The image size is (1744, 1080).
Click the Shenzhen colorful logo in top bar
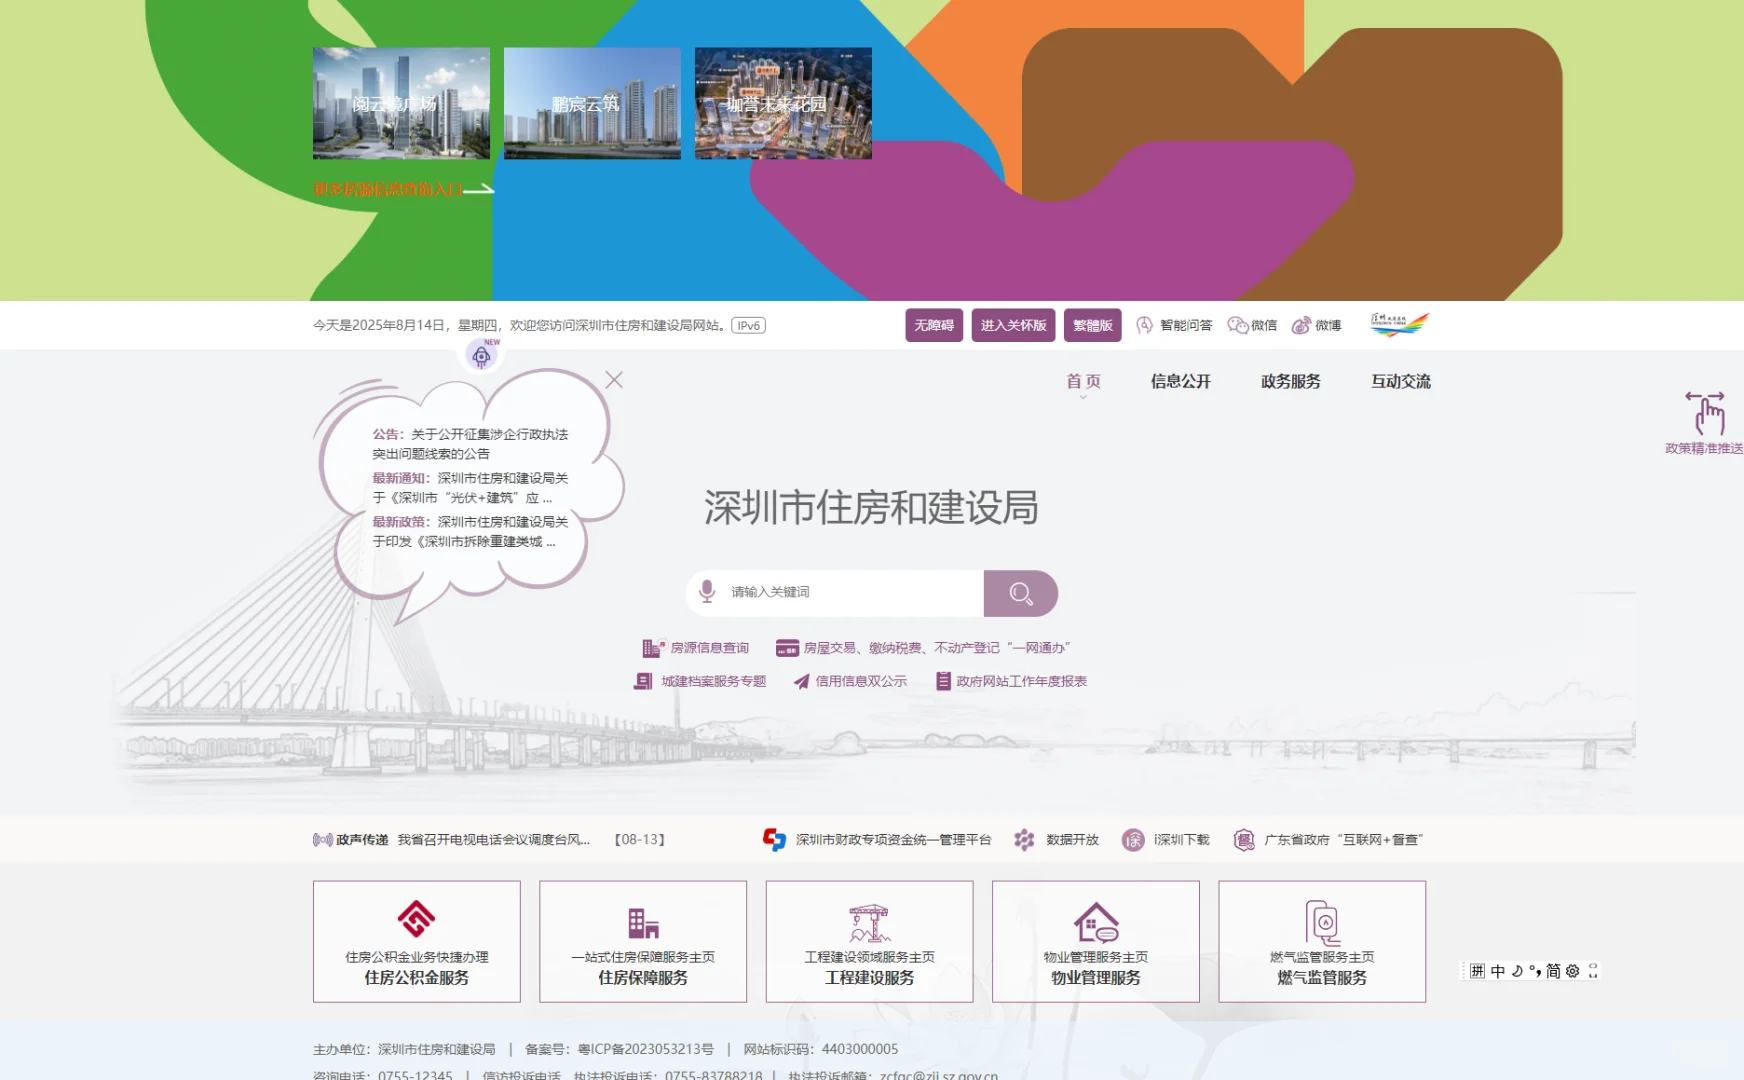(1400, 324)
